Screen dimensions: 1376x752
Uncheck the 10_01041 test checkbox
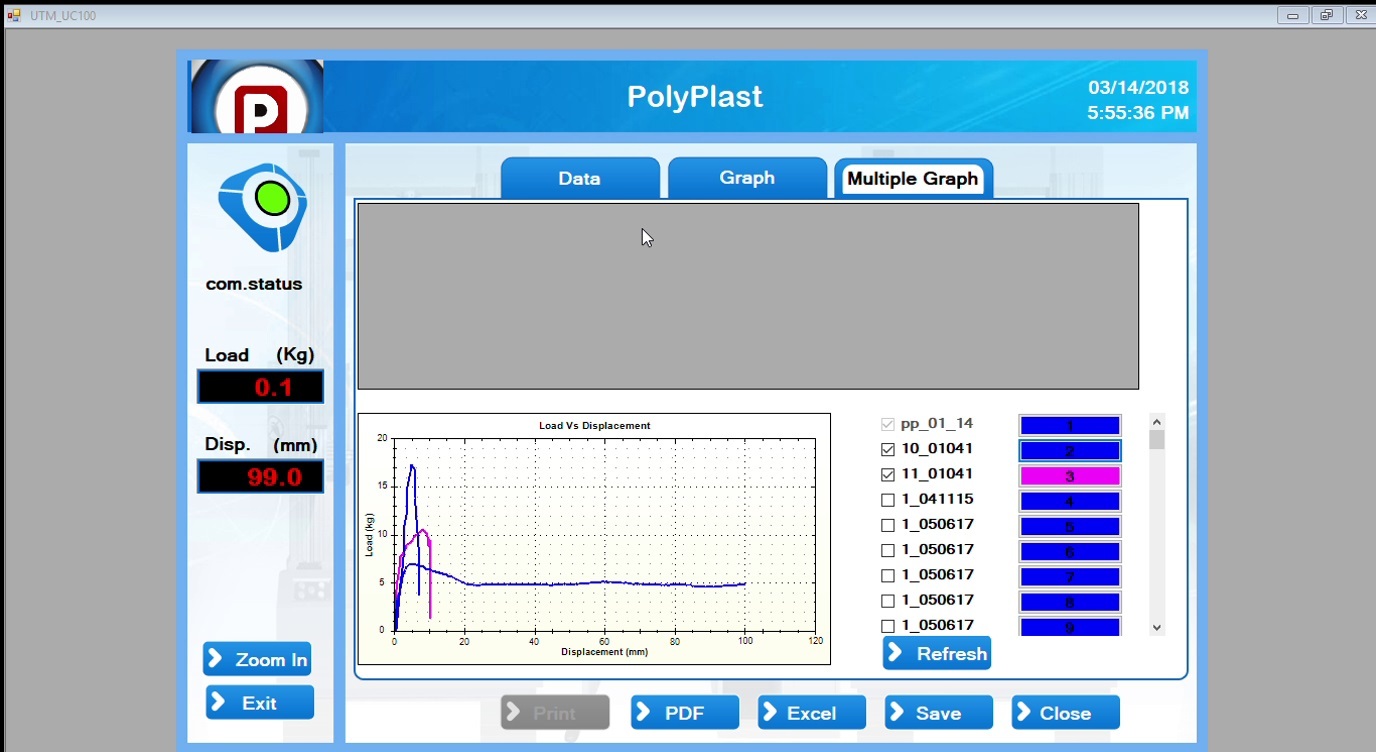coord(888,449)
